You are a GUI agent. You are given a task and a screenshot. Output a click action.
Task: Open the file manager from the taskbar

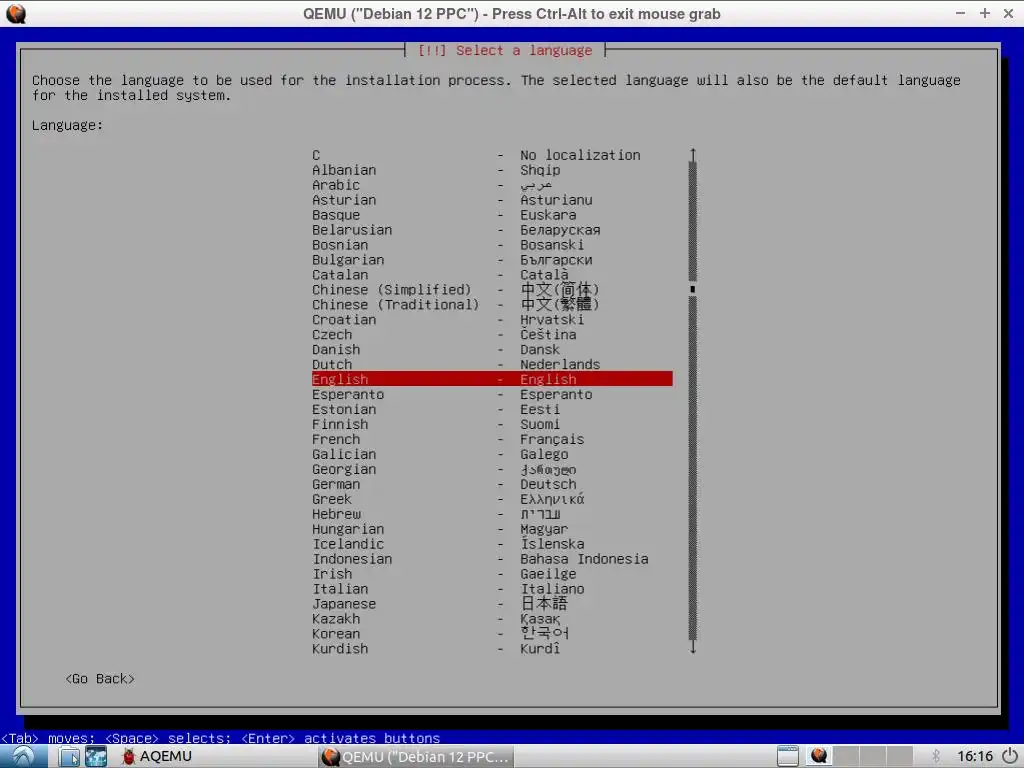tap(69, 756)
